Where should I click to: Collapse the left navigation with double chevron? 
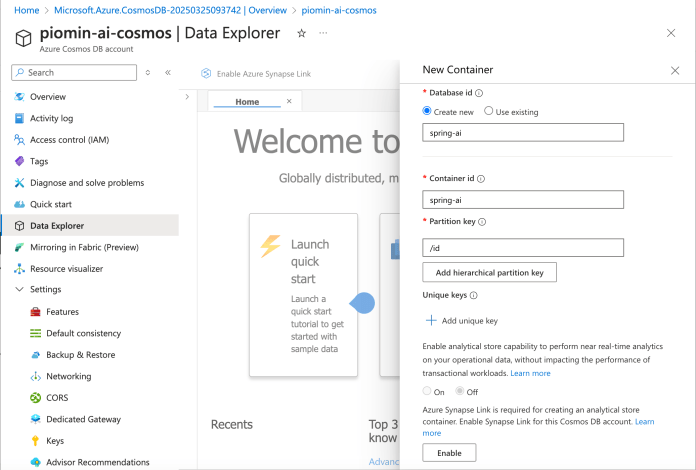coord(168,73)
